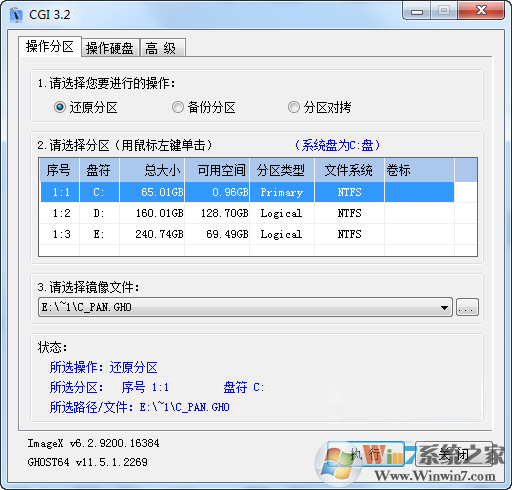Click the 0.96GB free space cell
The height and width of the screenshot is (490, 512).
(217, 192)
